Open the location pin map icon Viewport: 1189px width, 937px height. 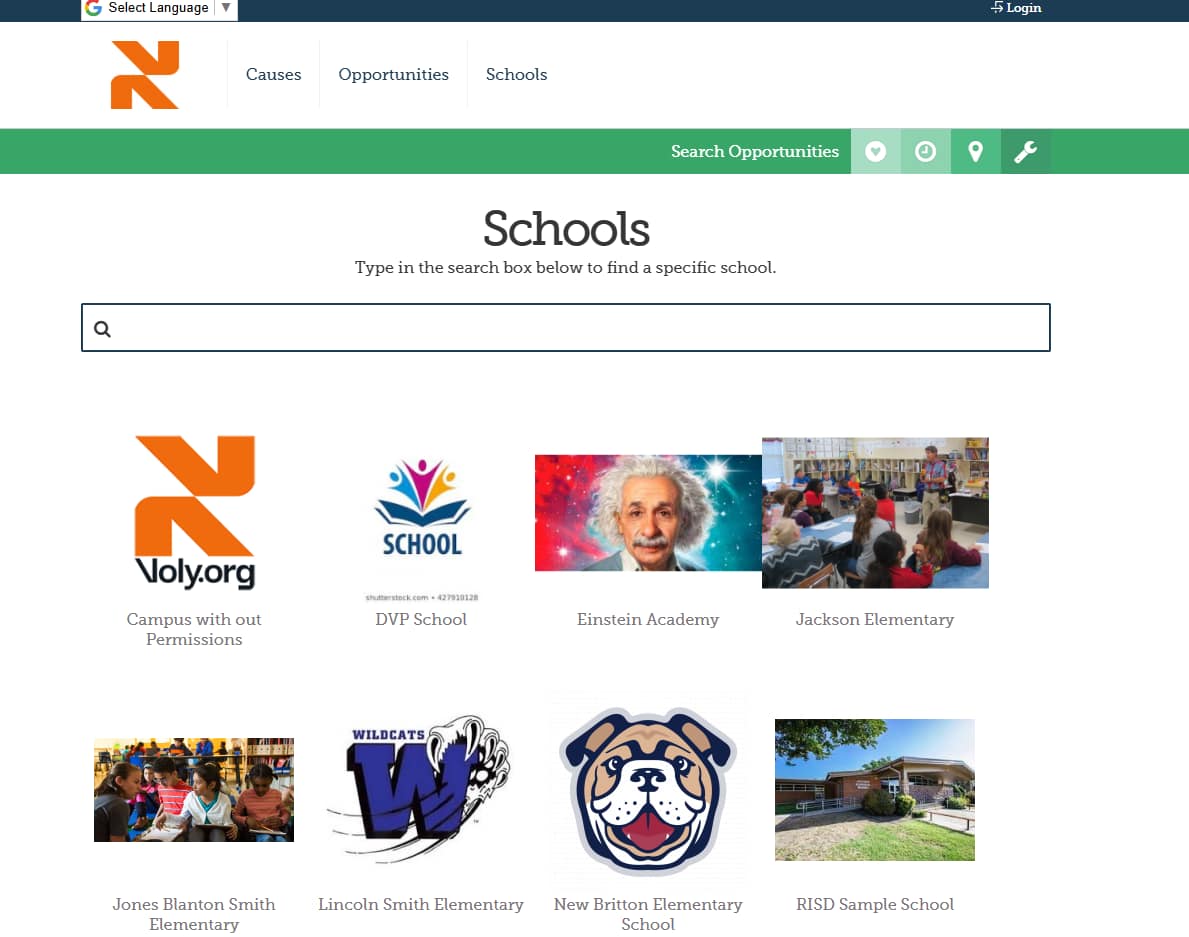point(976,151)
